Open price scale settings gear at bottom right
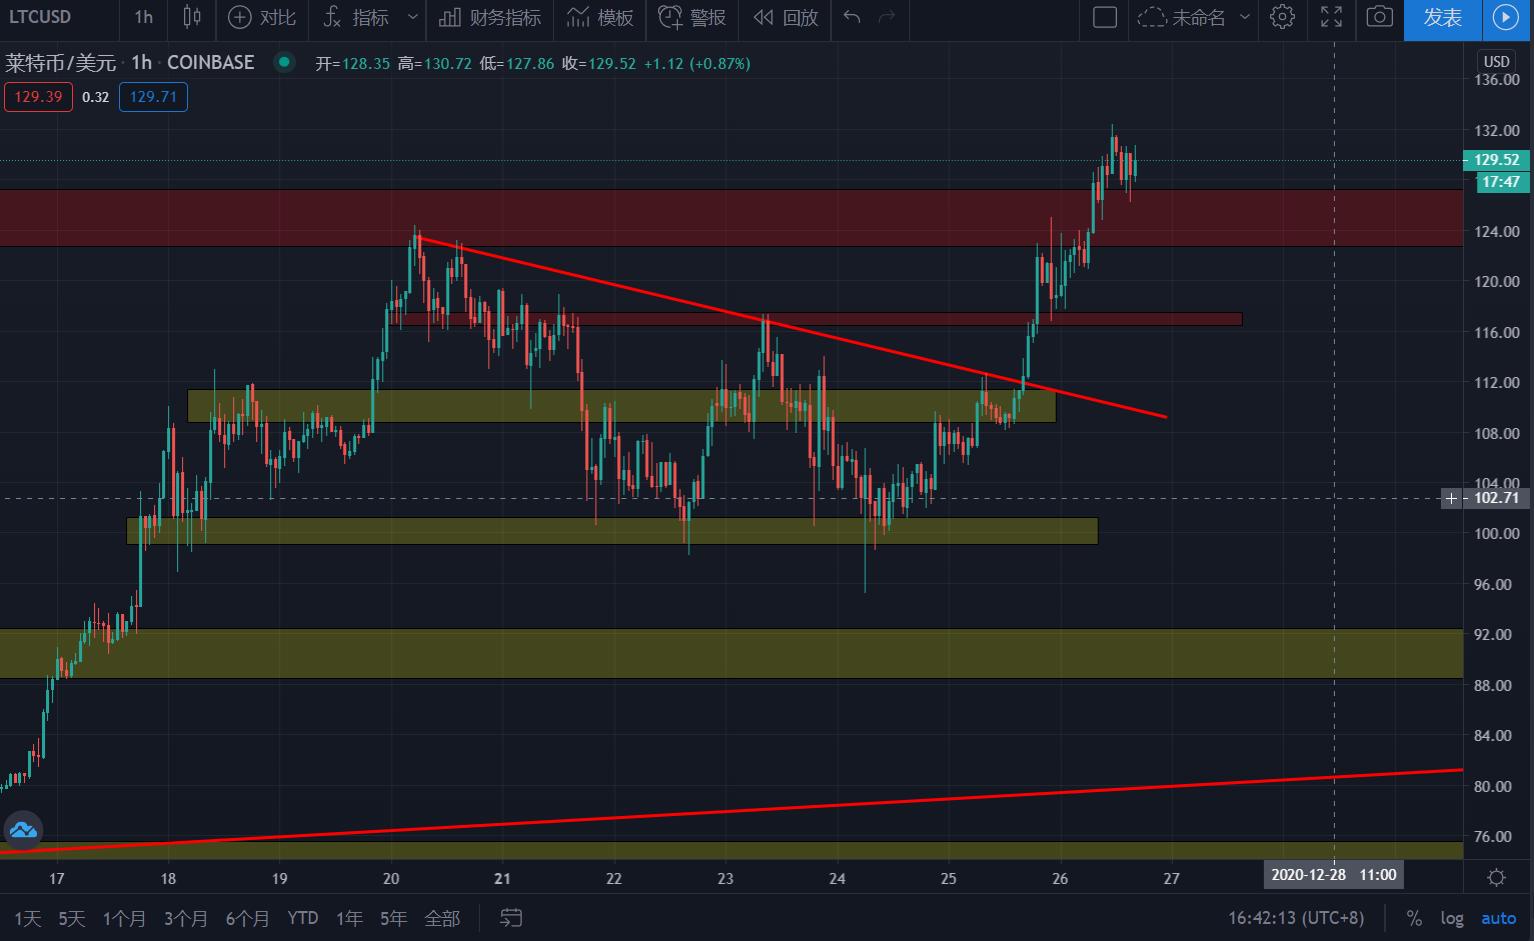1534x941 pixels. coord(1497,877)
